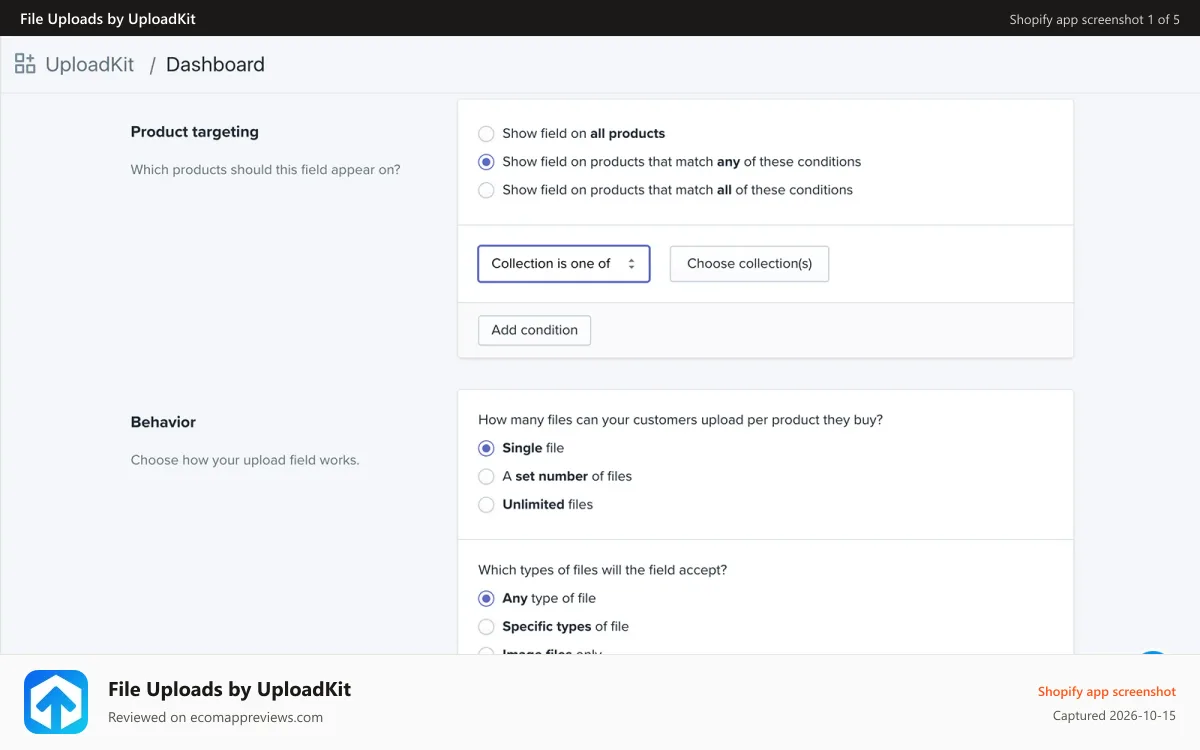Select 'match any of these conditions' radio
Viewport: 1200px width, 750px height.
click(x=486, y=161)
